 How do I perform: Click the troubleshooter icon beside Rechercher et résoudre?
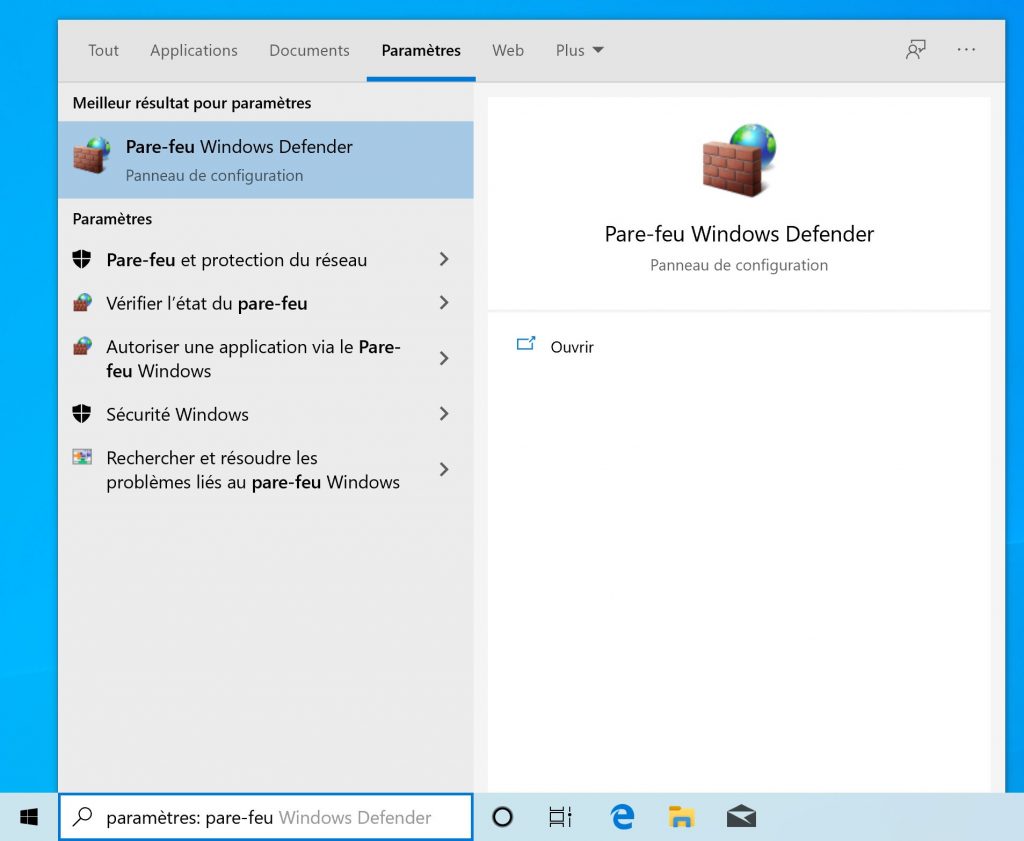82,457
